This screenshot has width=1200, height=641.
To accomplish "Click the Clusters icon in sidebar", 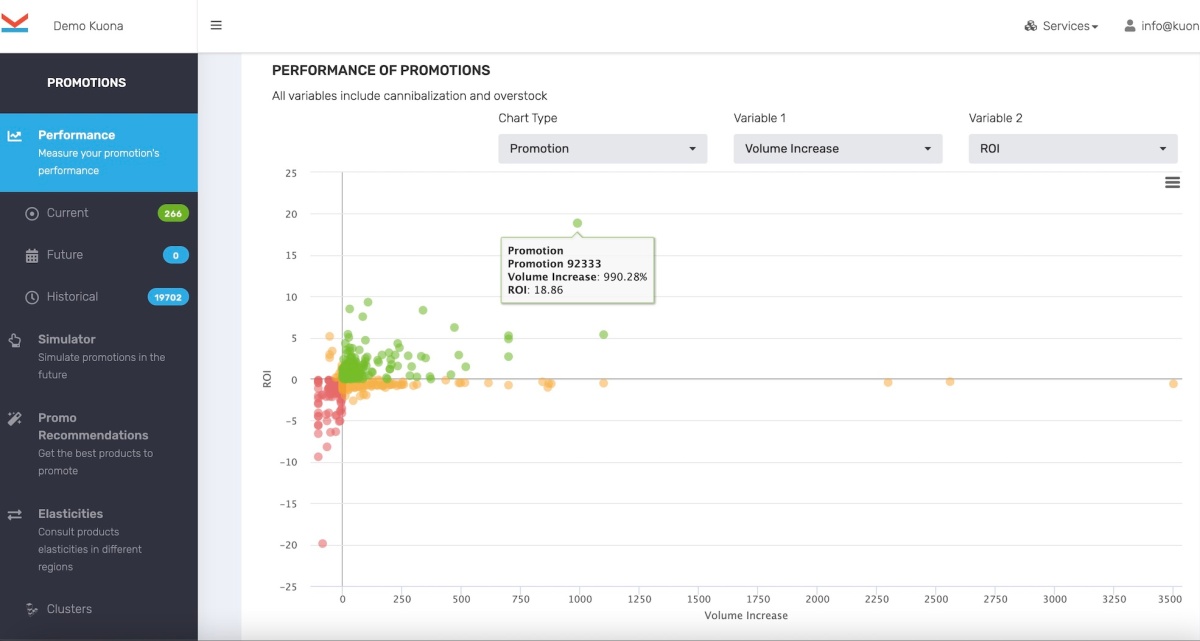I will click(31, 609).
